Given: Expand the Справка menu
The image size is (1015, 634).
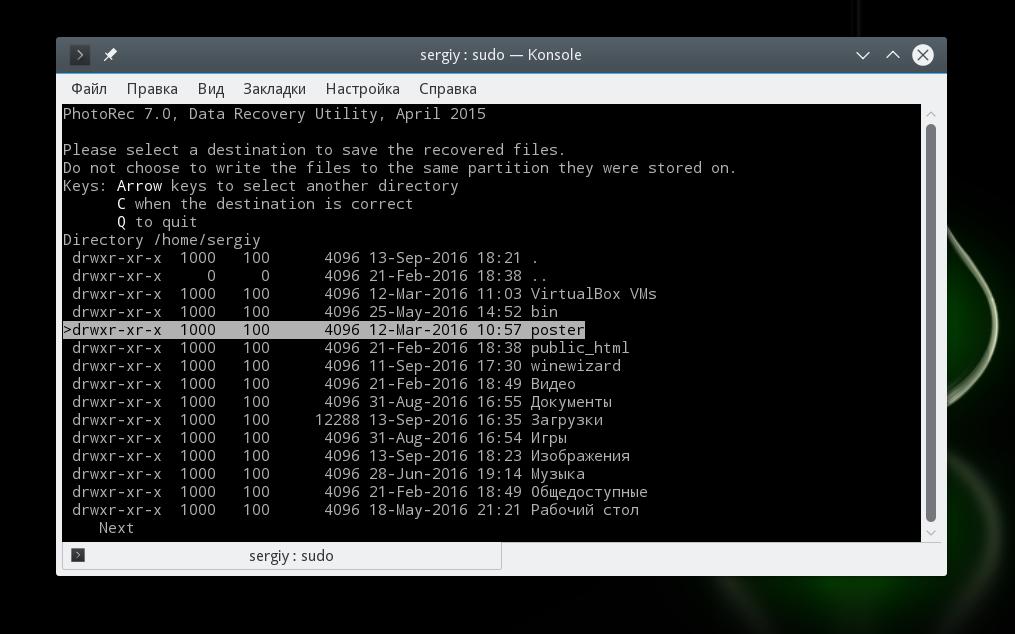Looking at the screenshot, I should [x=447, y=89].
